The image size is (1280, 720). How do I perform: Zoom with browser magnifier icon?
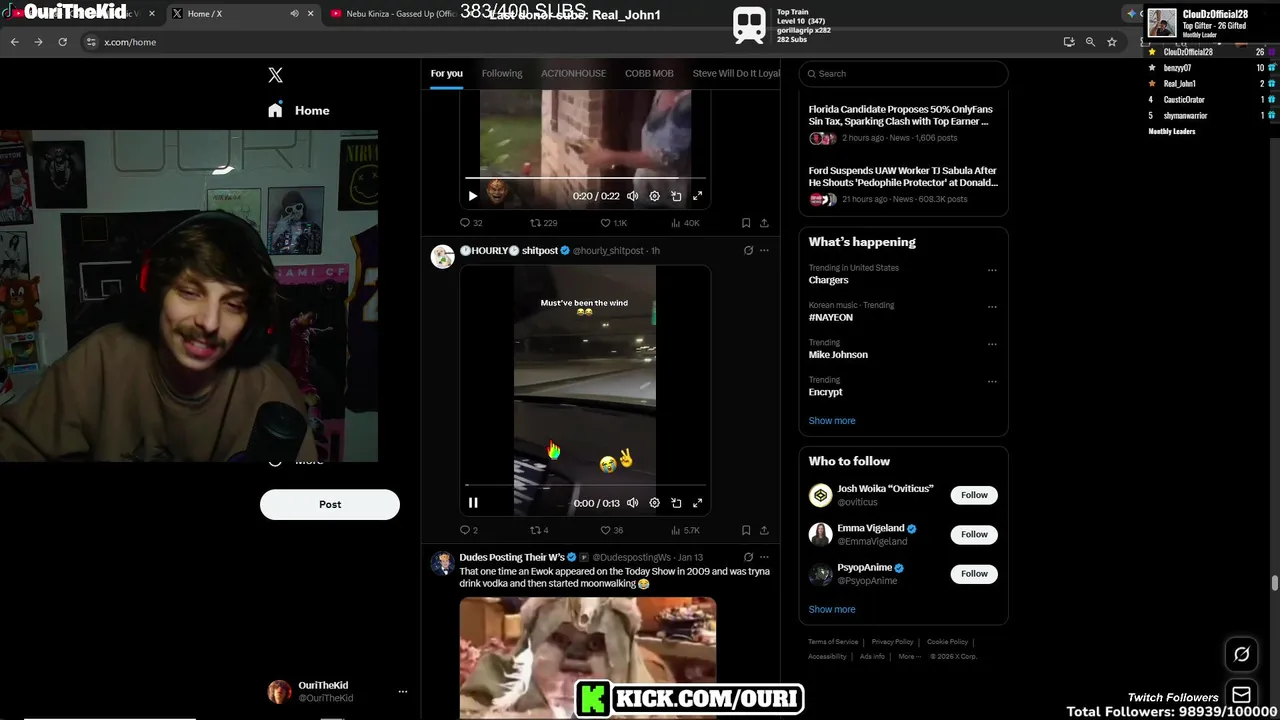click(x=1090, y=42)
